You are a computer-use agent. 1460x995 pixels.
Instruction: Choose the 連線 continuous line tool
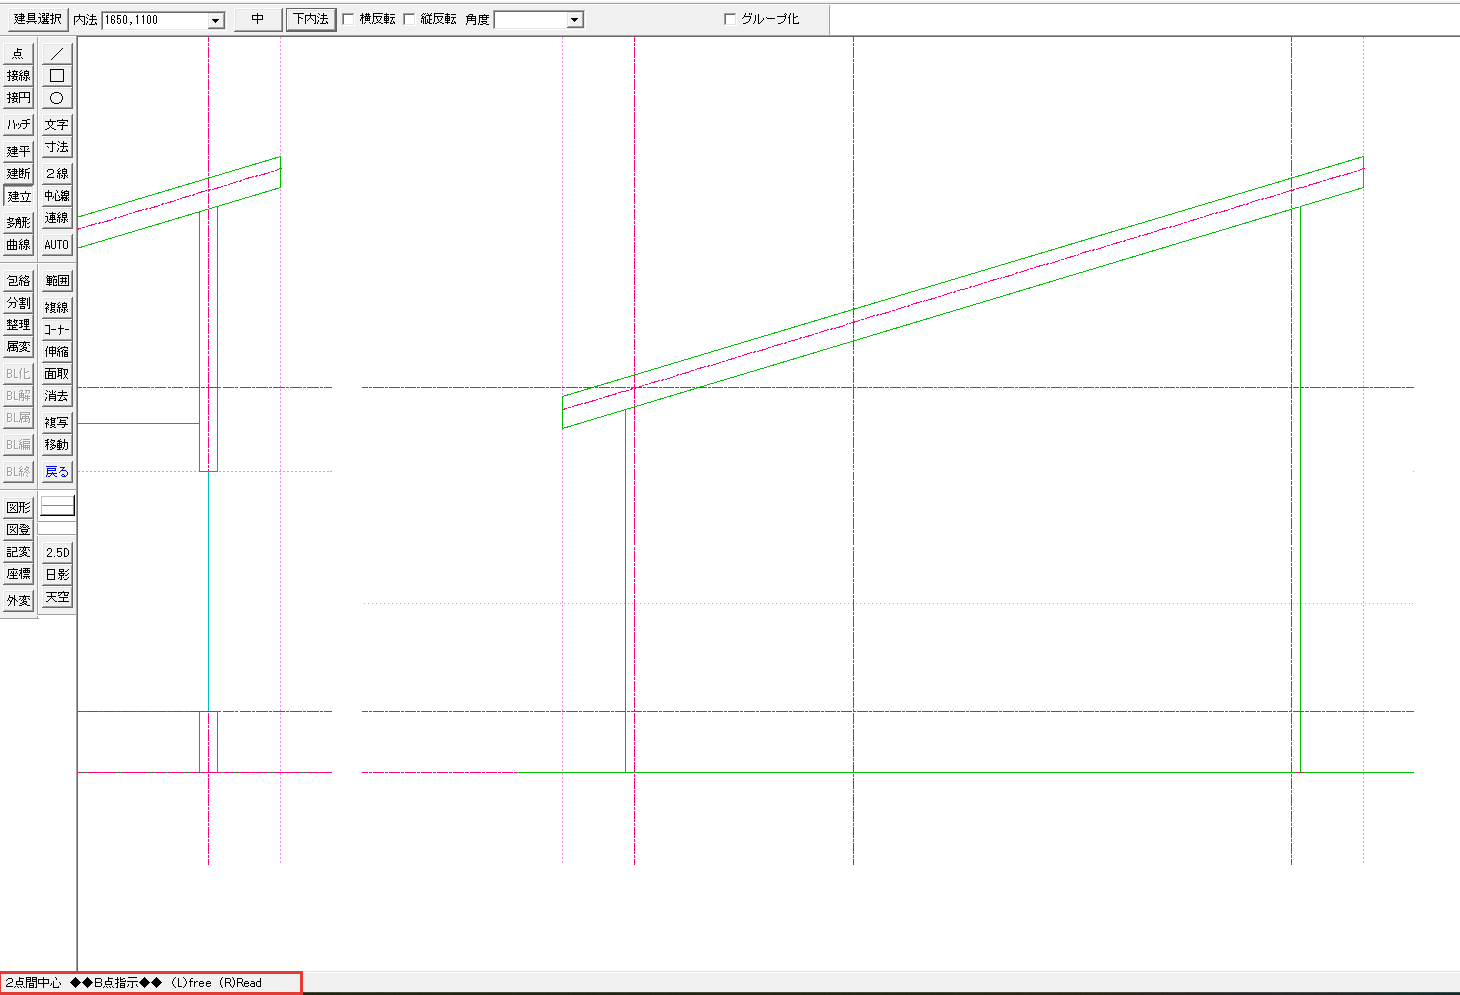(x=57, y=218)
